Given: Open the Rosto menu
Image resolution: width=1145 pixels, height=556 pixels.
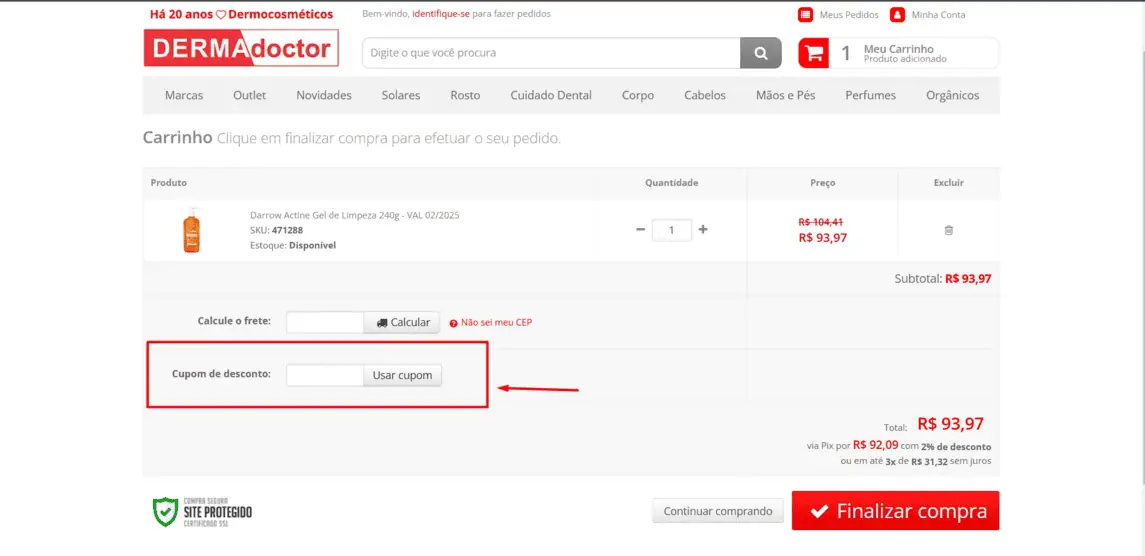Looking at the screenshot, I should tap(465, 95).
